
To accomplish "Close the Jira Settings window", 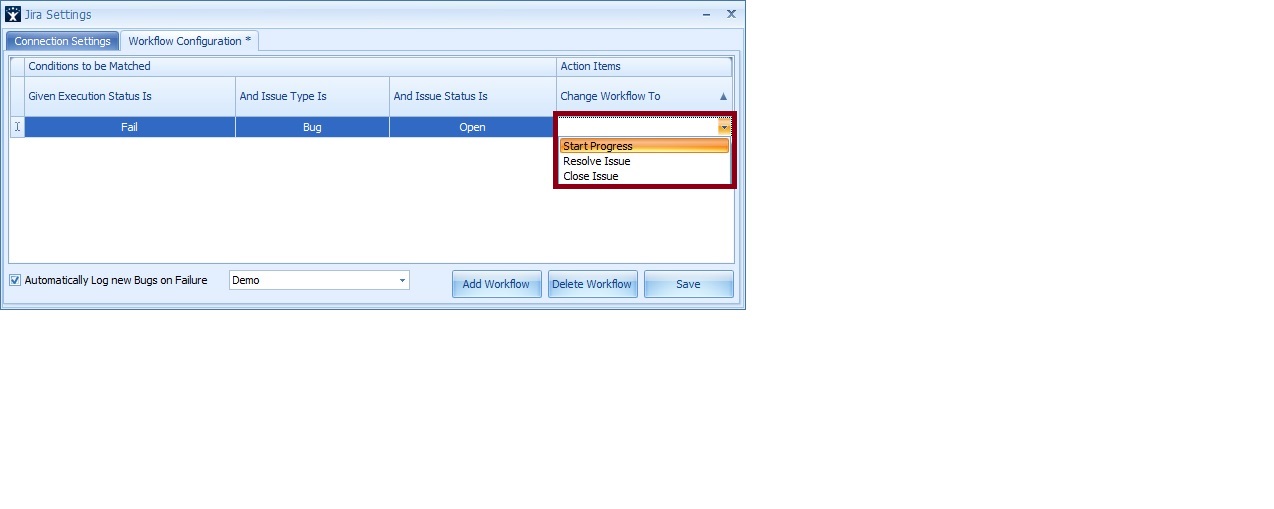I will tap(731, 14).
